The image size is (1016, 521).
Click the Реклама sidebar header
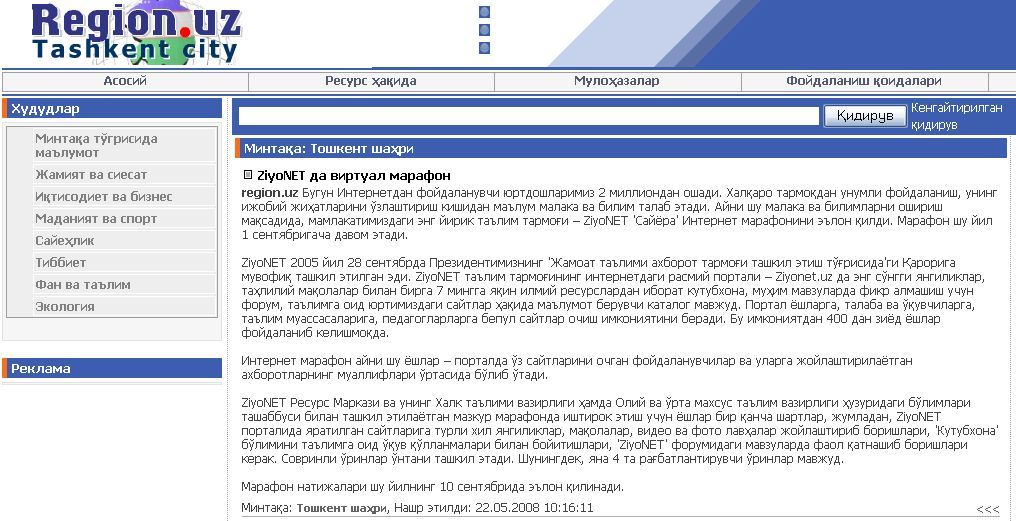click(112, 368)
